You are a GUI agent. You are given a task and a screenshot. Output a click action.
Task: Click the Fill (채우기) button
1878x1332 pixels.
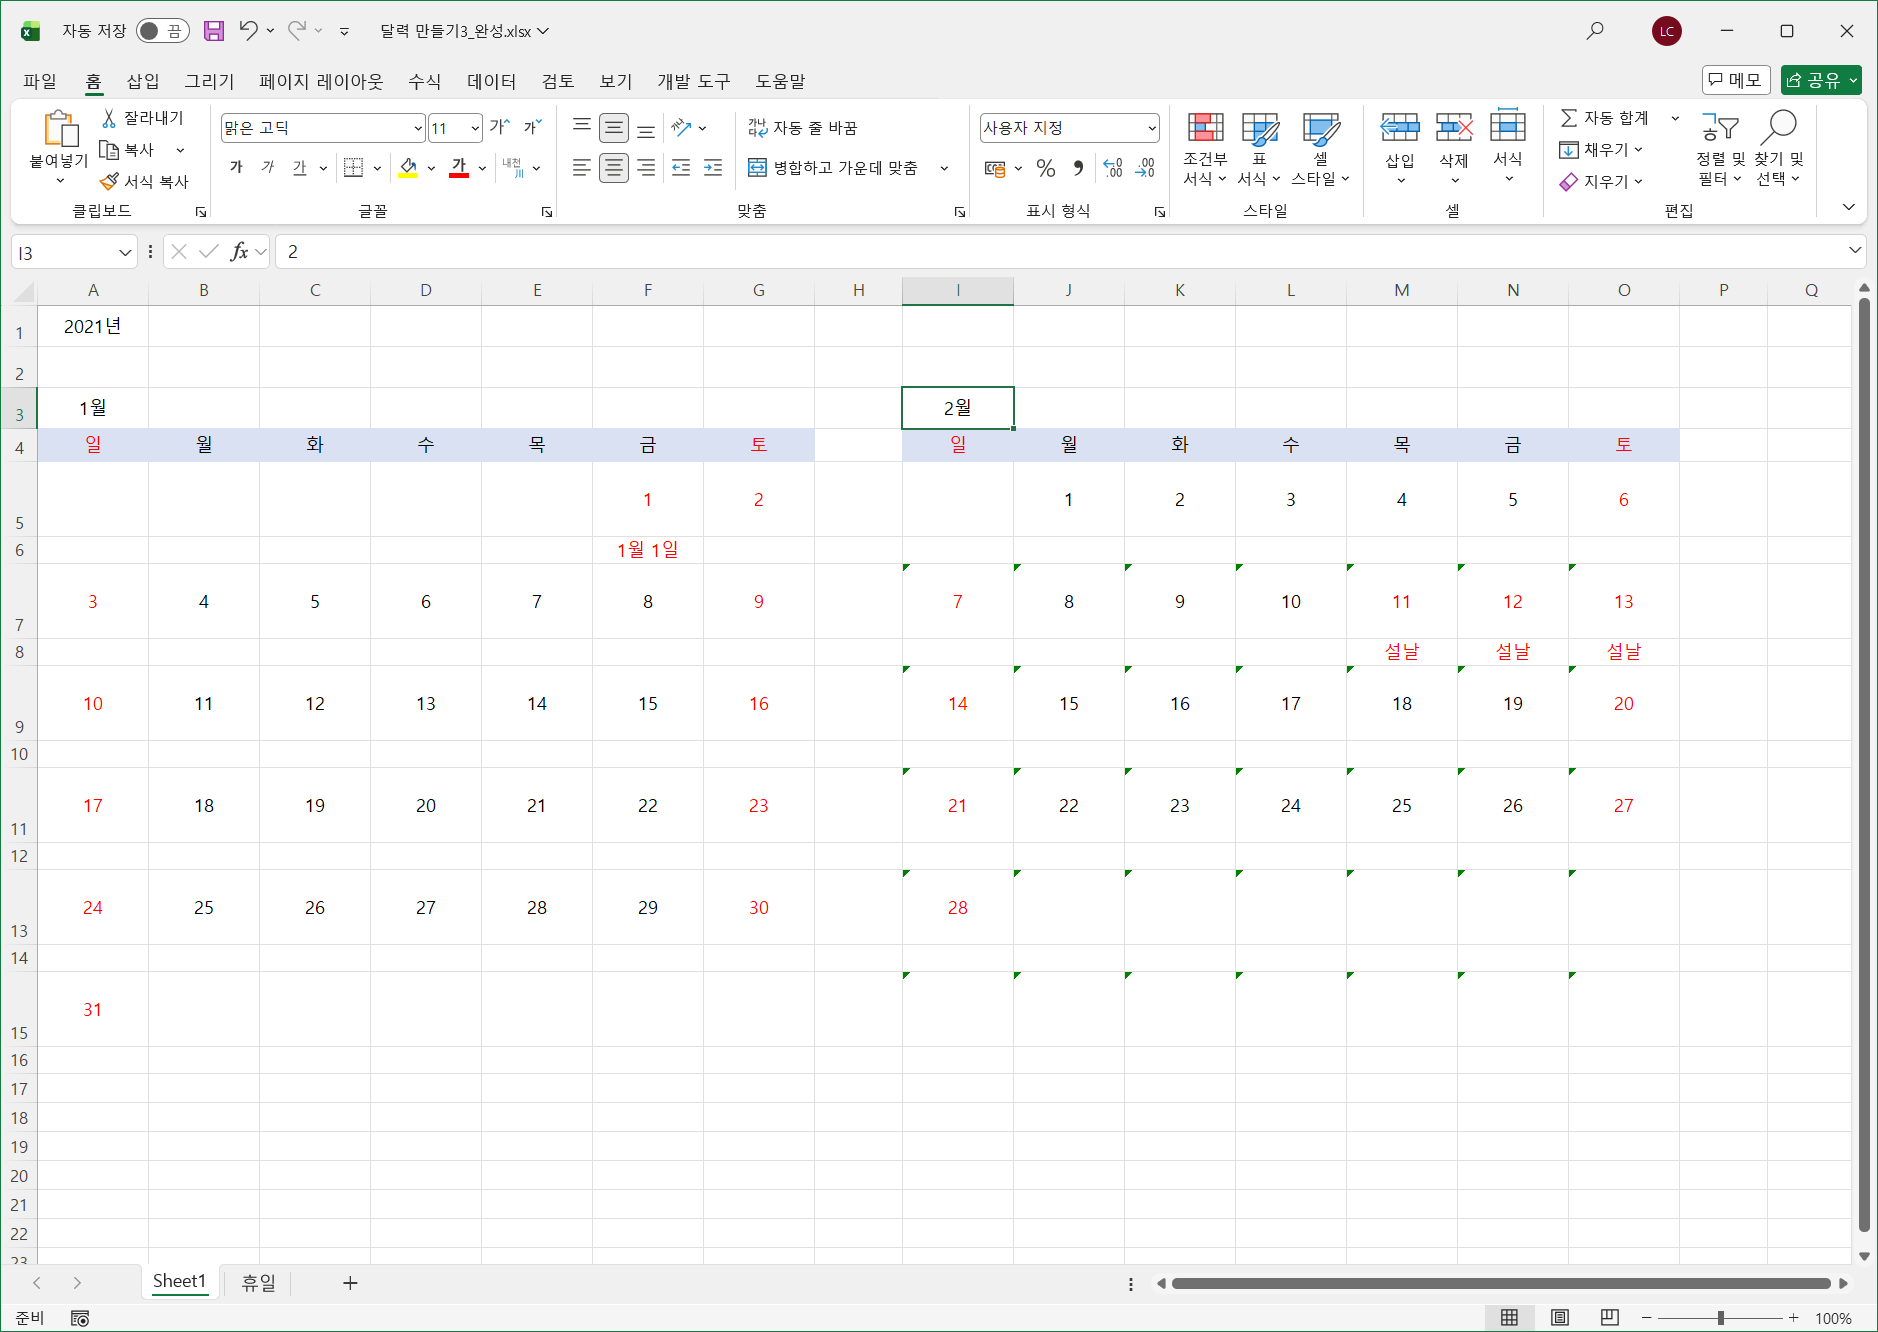tap(1601, 150)
